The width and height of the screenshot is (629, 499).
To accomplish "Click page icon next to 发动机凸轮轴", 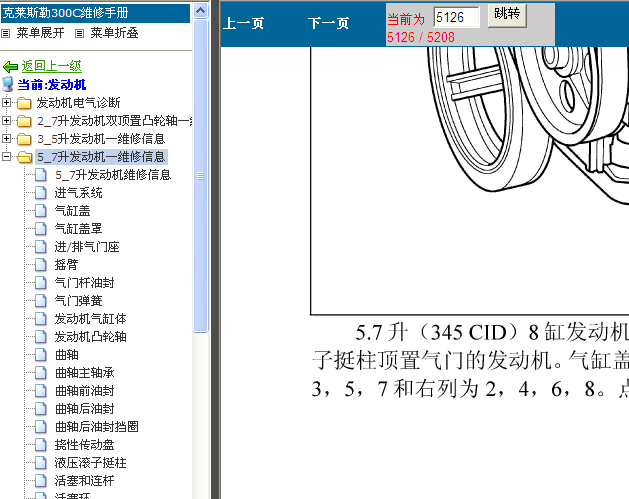I will click(x=41, y=337).
